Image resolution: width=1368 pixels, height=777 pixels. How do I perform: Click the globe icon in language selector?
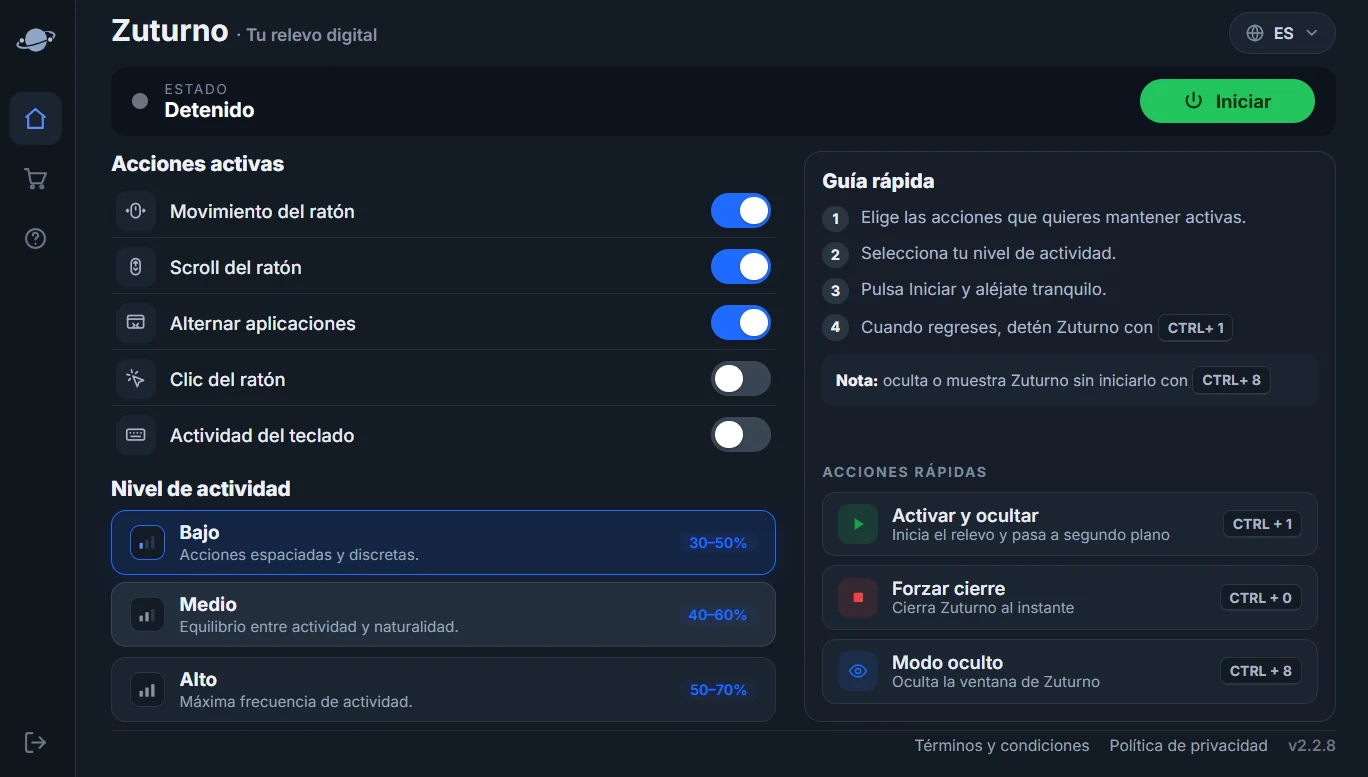[x=1255, y=33]
